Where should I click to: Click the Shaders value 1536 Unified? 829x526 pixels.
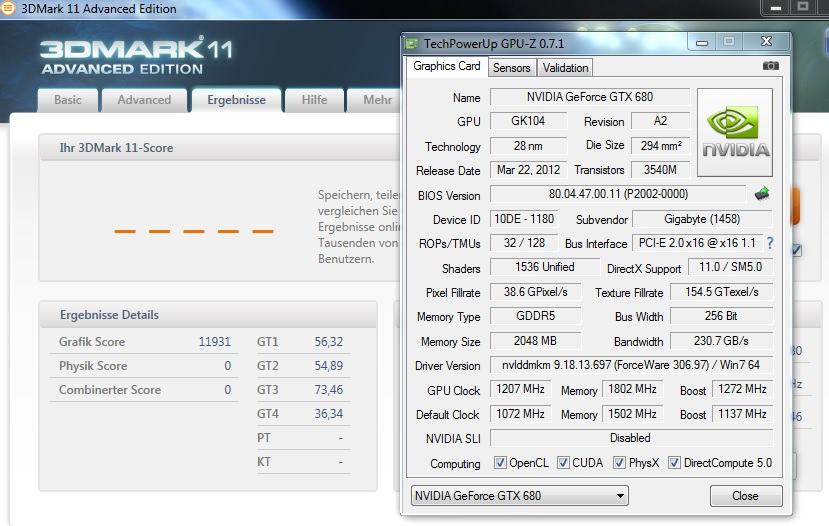(x=545, y=267)
